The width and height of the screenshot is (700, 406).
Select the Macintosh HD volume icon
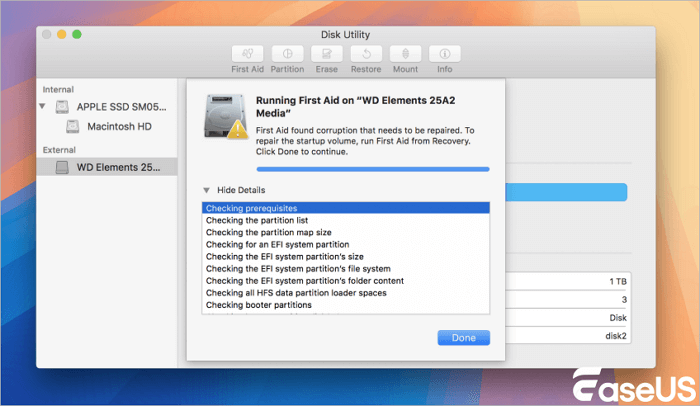(73, 126)
